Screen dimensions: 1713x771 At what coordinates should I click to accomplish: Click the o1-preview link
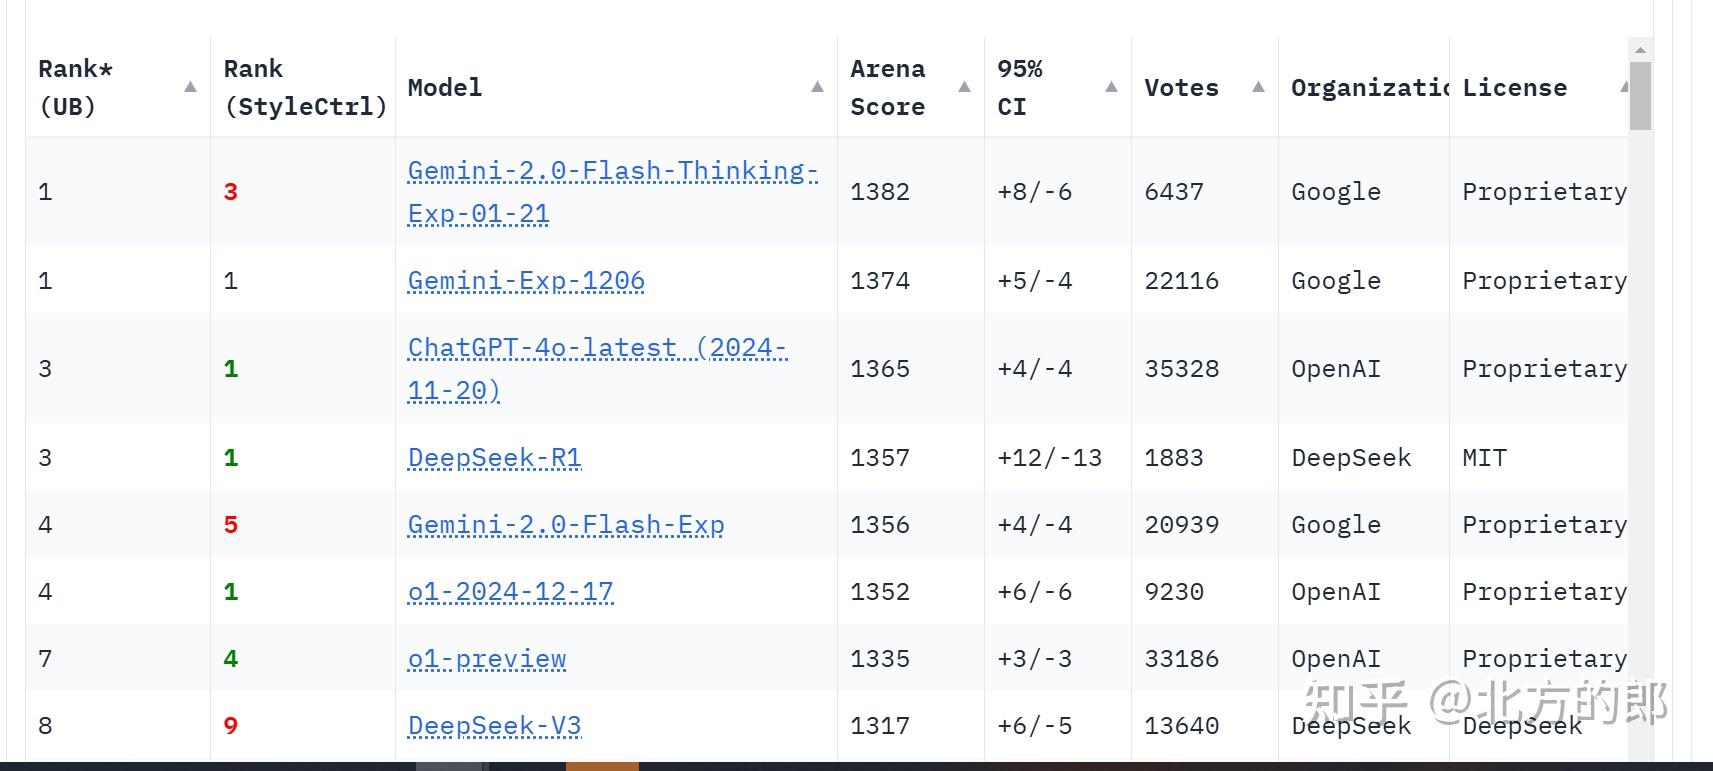[x=487, y=659]
